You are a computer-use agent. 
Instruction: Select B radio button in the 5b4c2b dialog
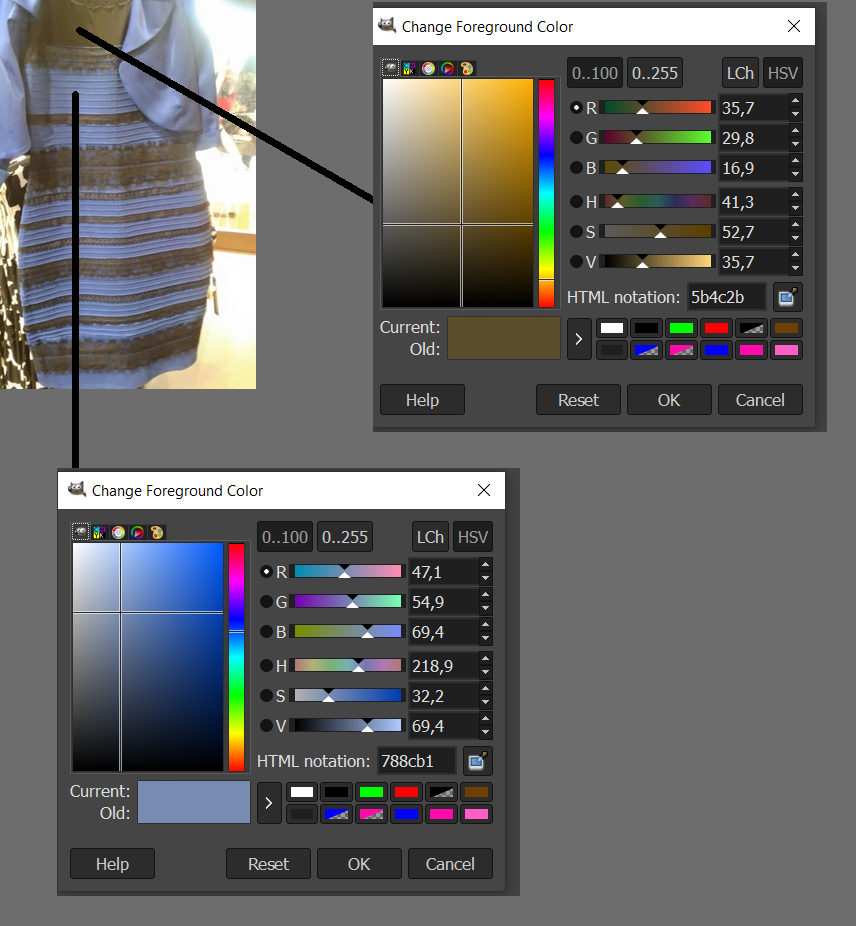pyautogui.click(x=576, y=168)
